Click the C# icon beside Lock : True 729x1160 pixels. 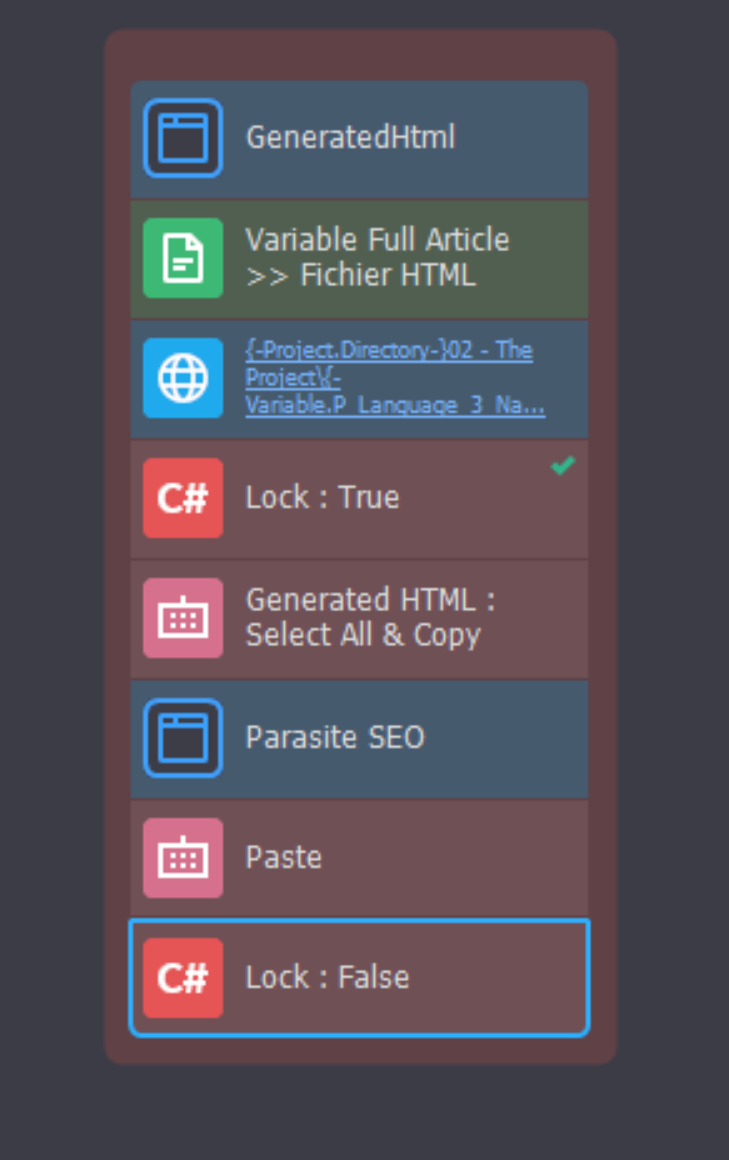pos(183,498)
